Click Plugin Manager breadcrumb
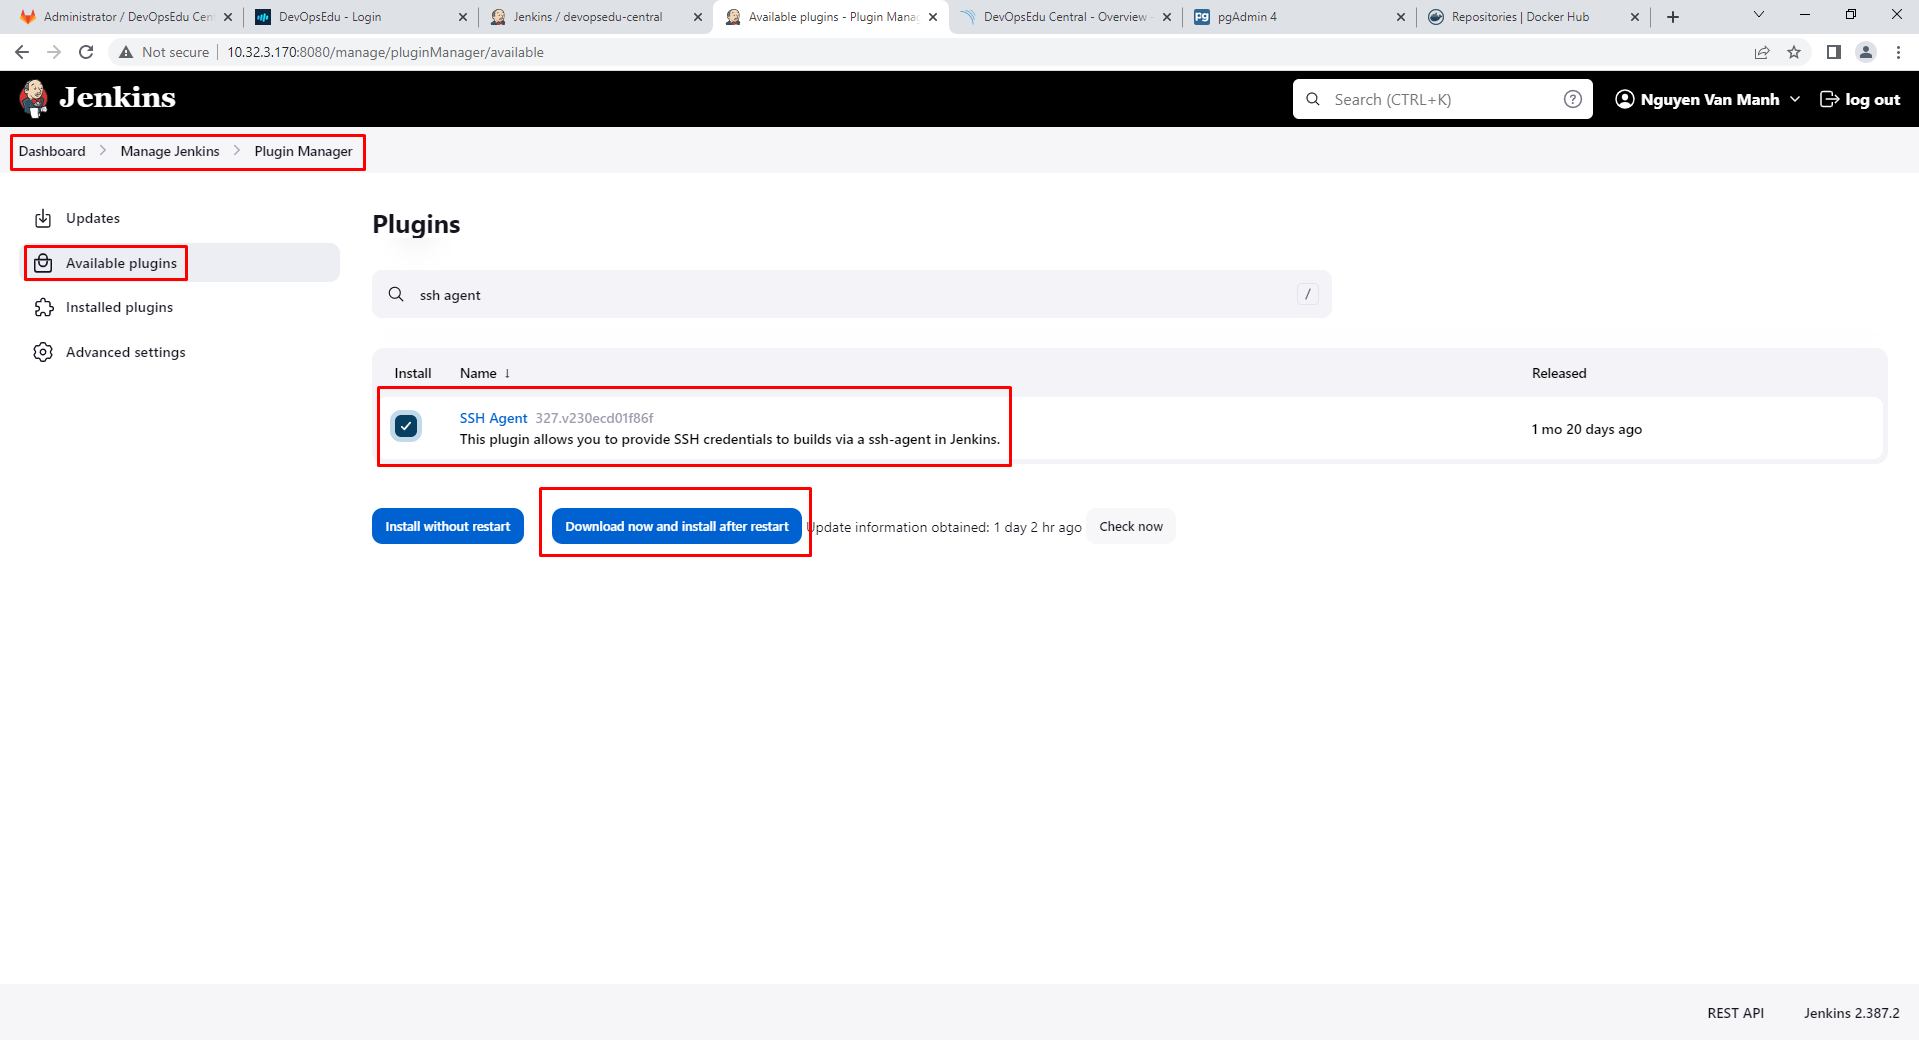 coord(303,151)
